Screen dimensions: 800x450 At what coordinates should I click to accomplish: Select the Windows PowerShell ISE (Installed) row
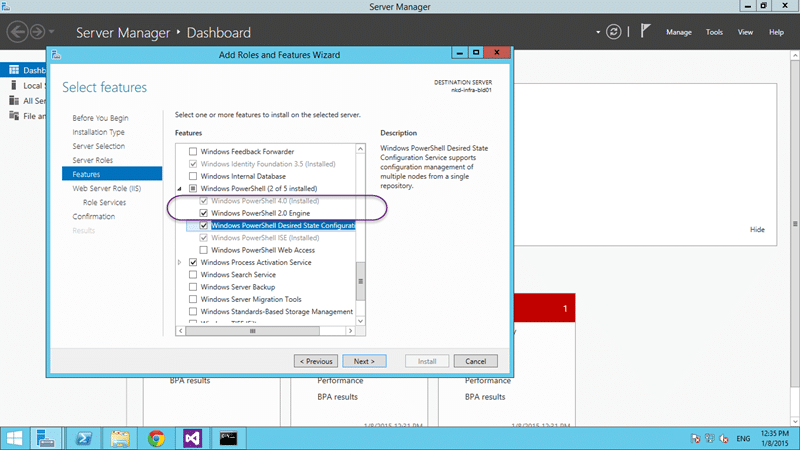[x=265, y=238]
